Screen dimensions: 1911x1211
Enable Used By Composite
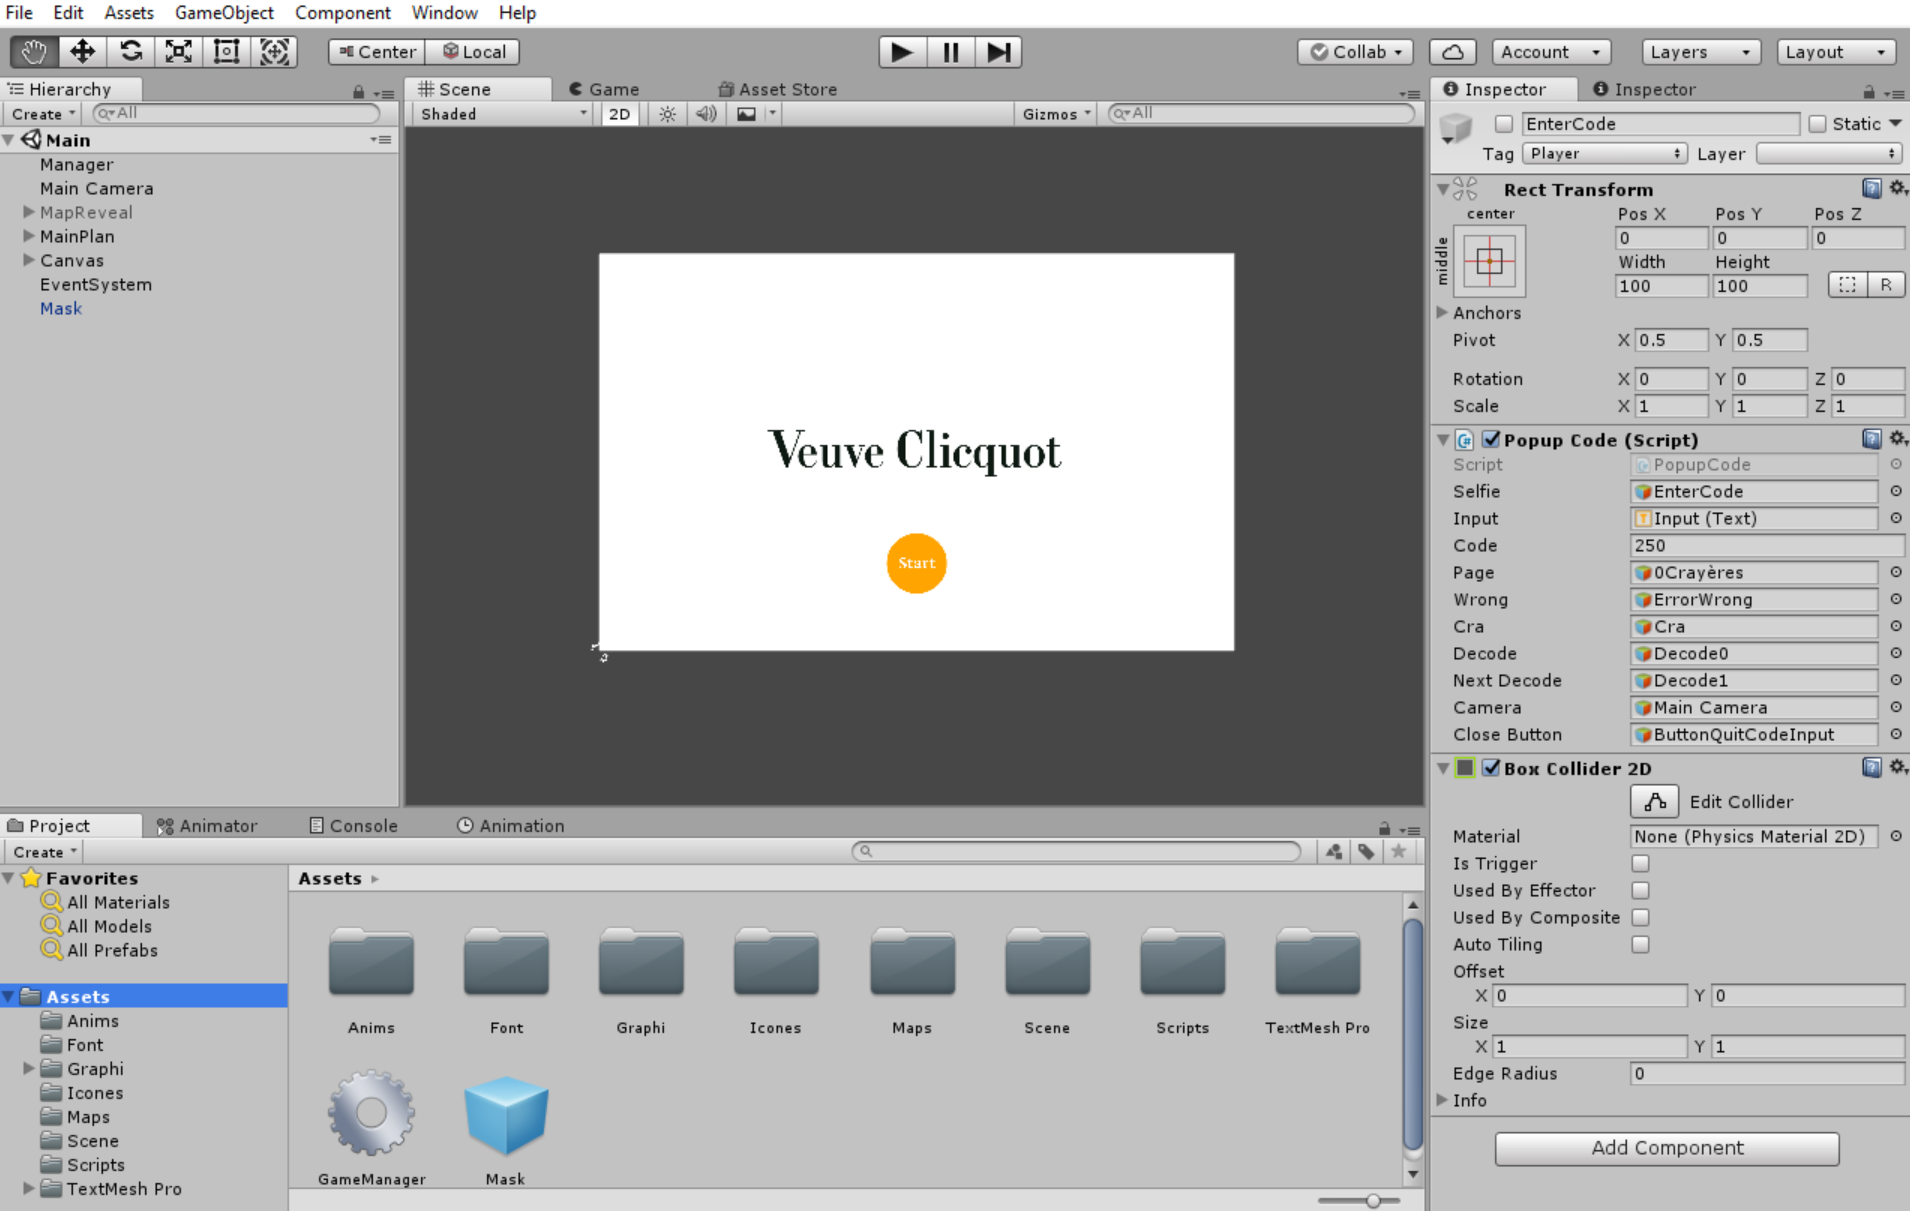click(1640, 917)
